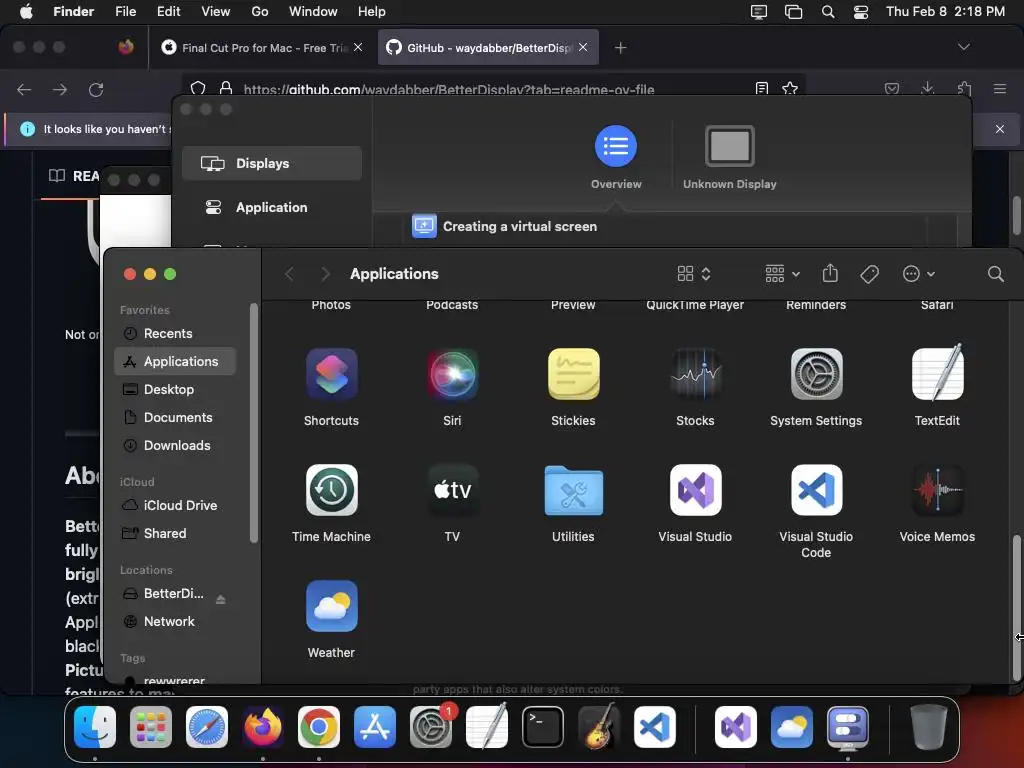
Task: Bookmark this page with the Firefox star
Action: (790, 88)
